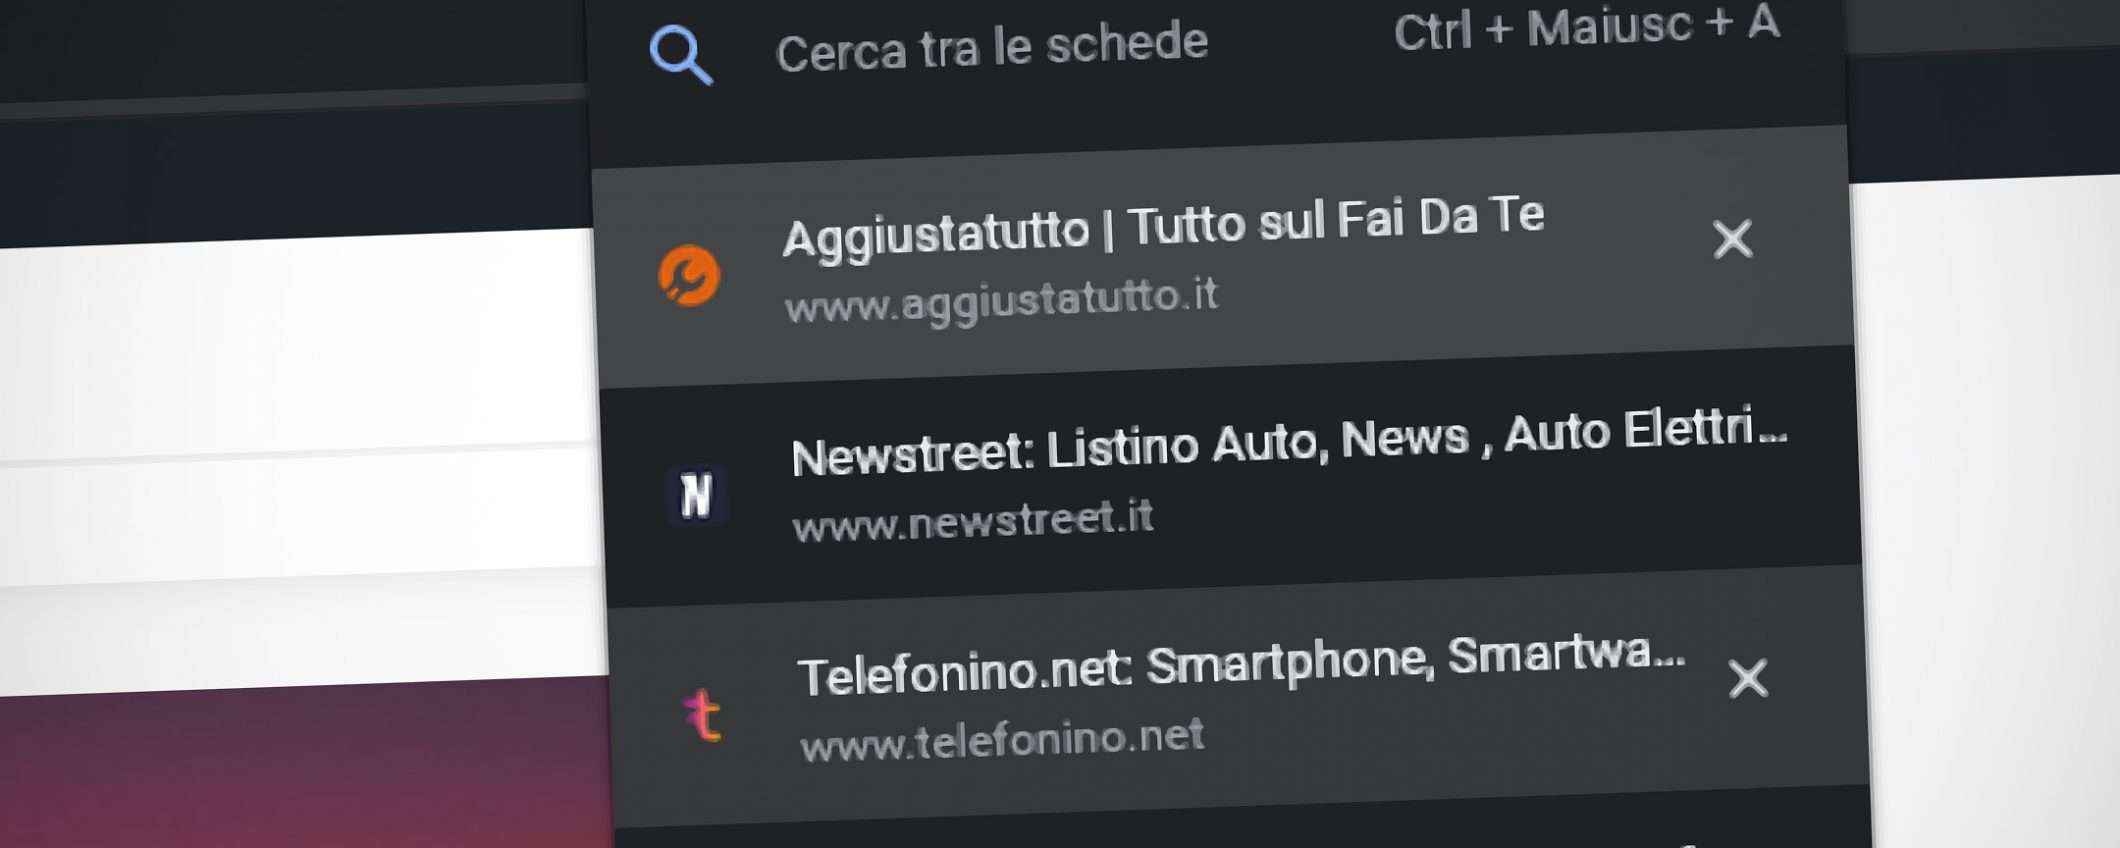Close the Aggiustatutto tab with the X

[1732, 239]
